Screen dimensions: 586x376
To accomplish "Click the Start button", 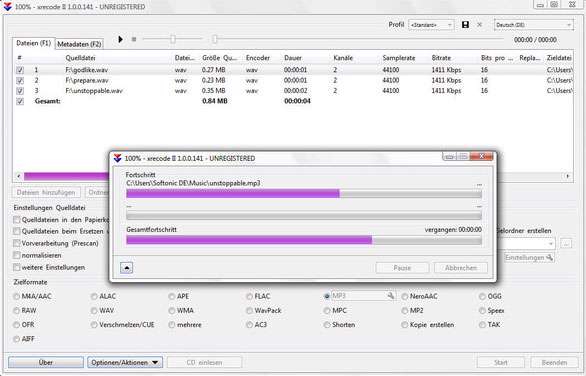I will point(500,362).
